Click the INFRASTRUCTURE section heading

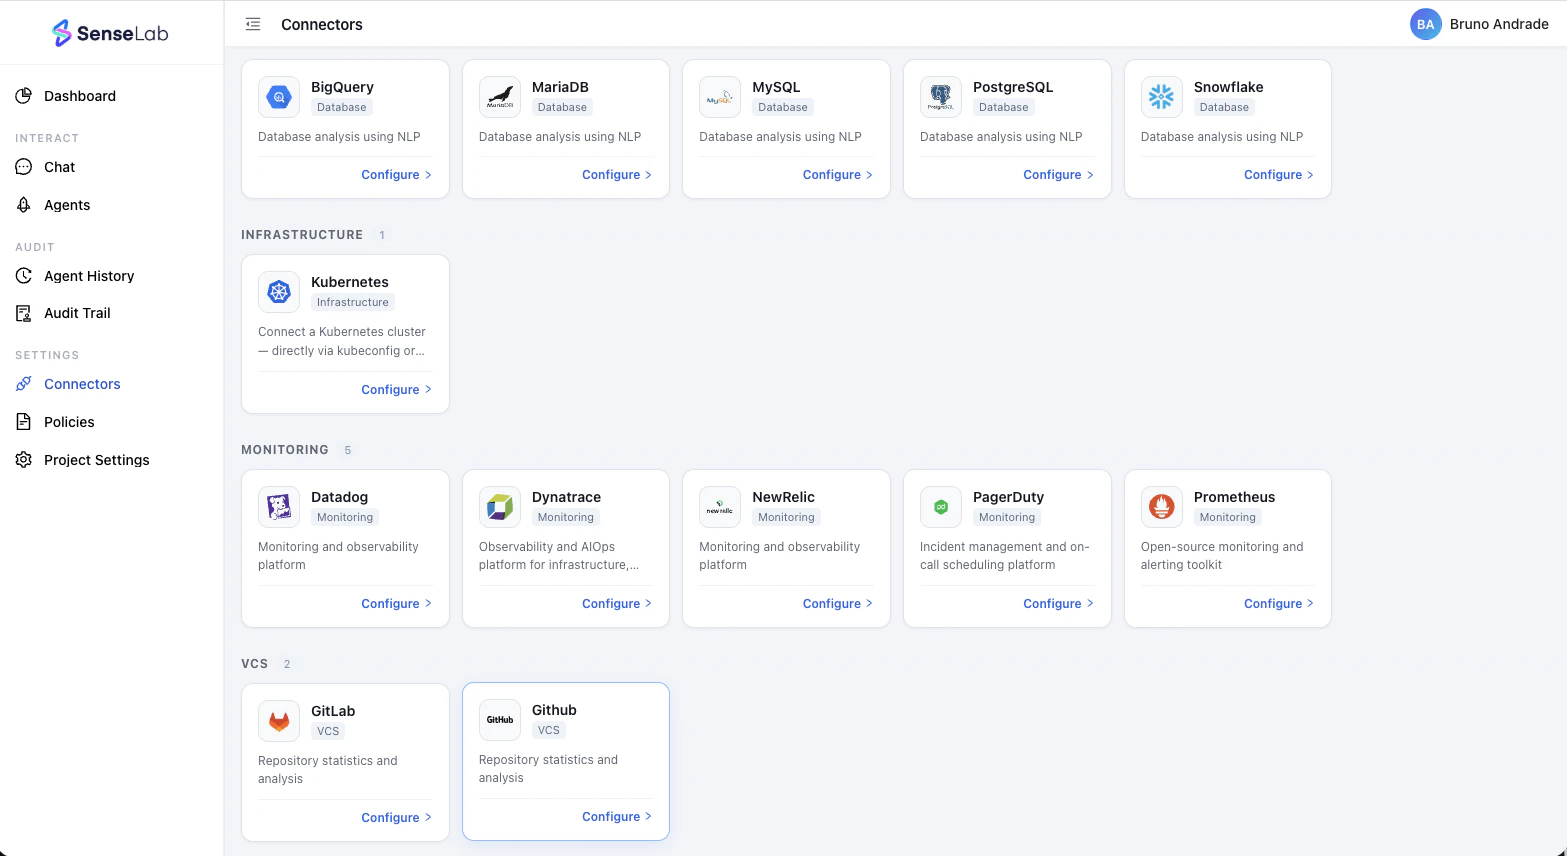point(302,235)
